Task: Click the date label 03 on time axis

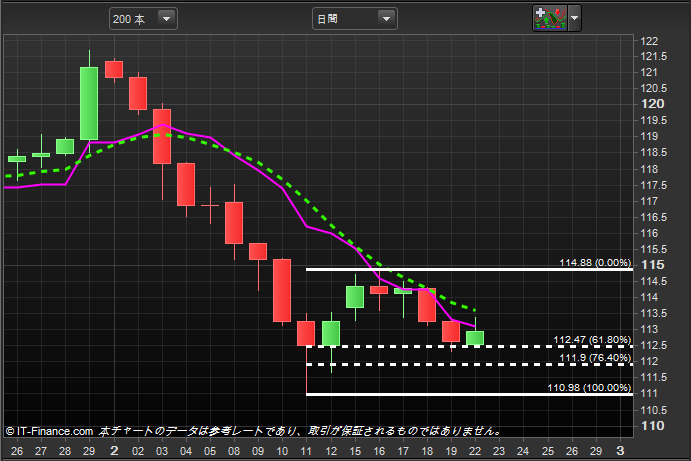Action: (162, 451)
